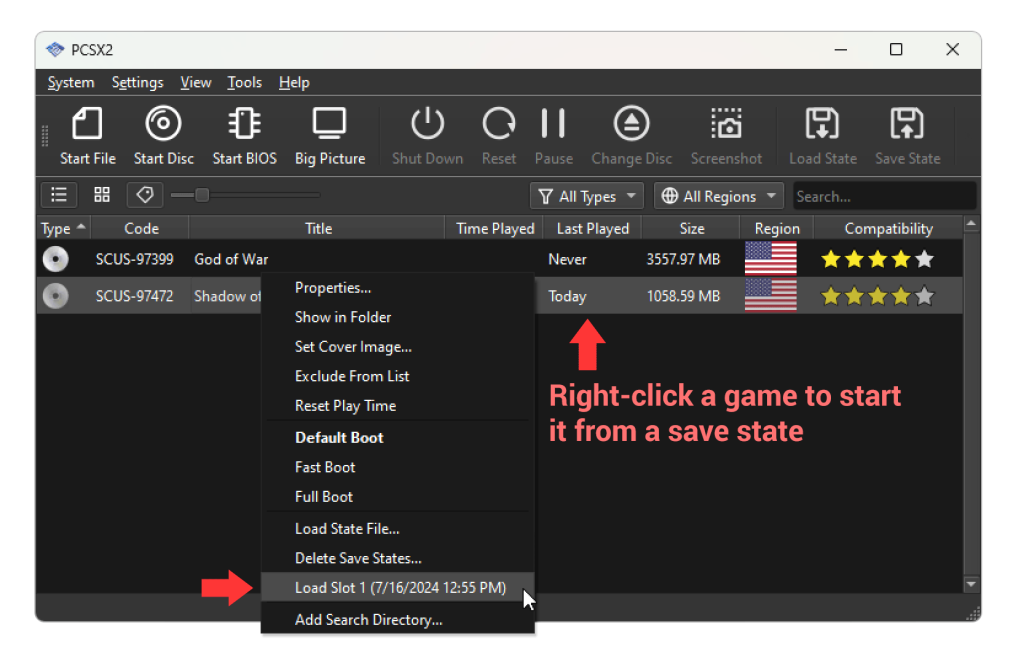Click Reset Play Time
The height and width of the screenshot is (663, 1024).
tap(398, 406)
